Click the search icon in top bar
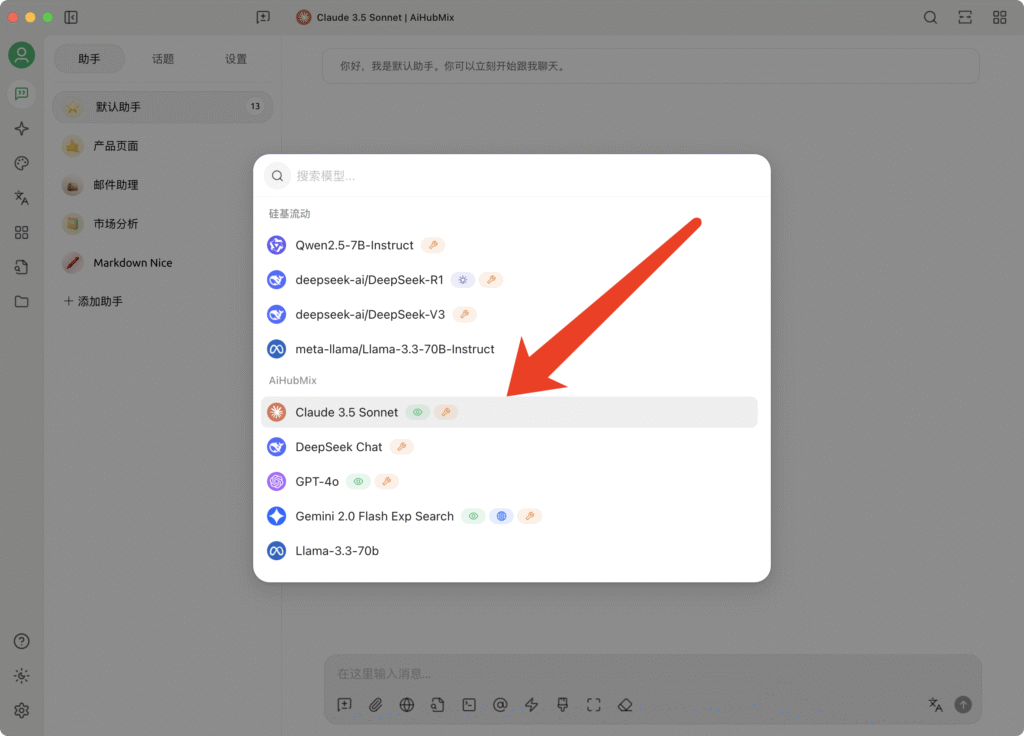The image size is (1024, 736). [x=930, y=17]
